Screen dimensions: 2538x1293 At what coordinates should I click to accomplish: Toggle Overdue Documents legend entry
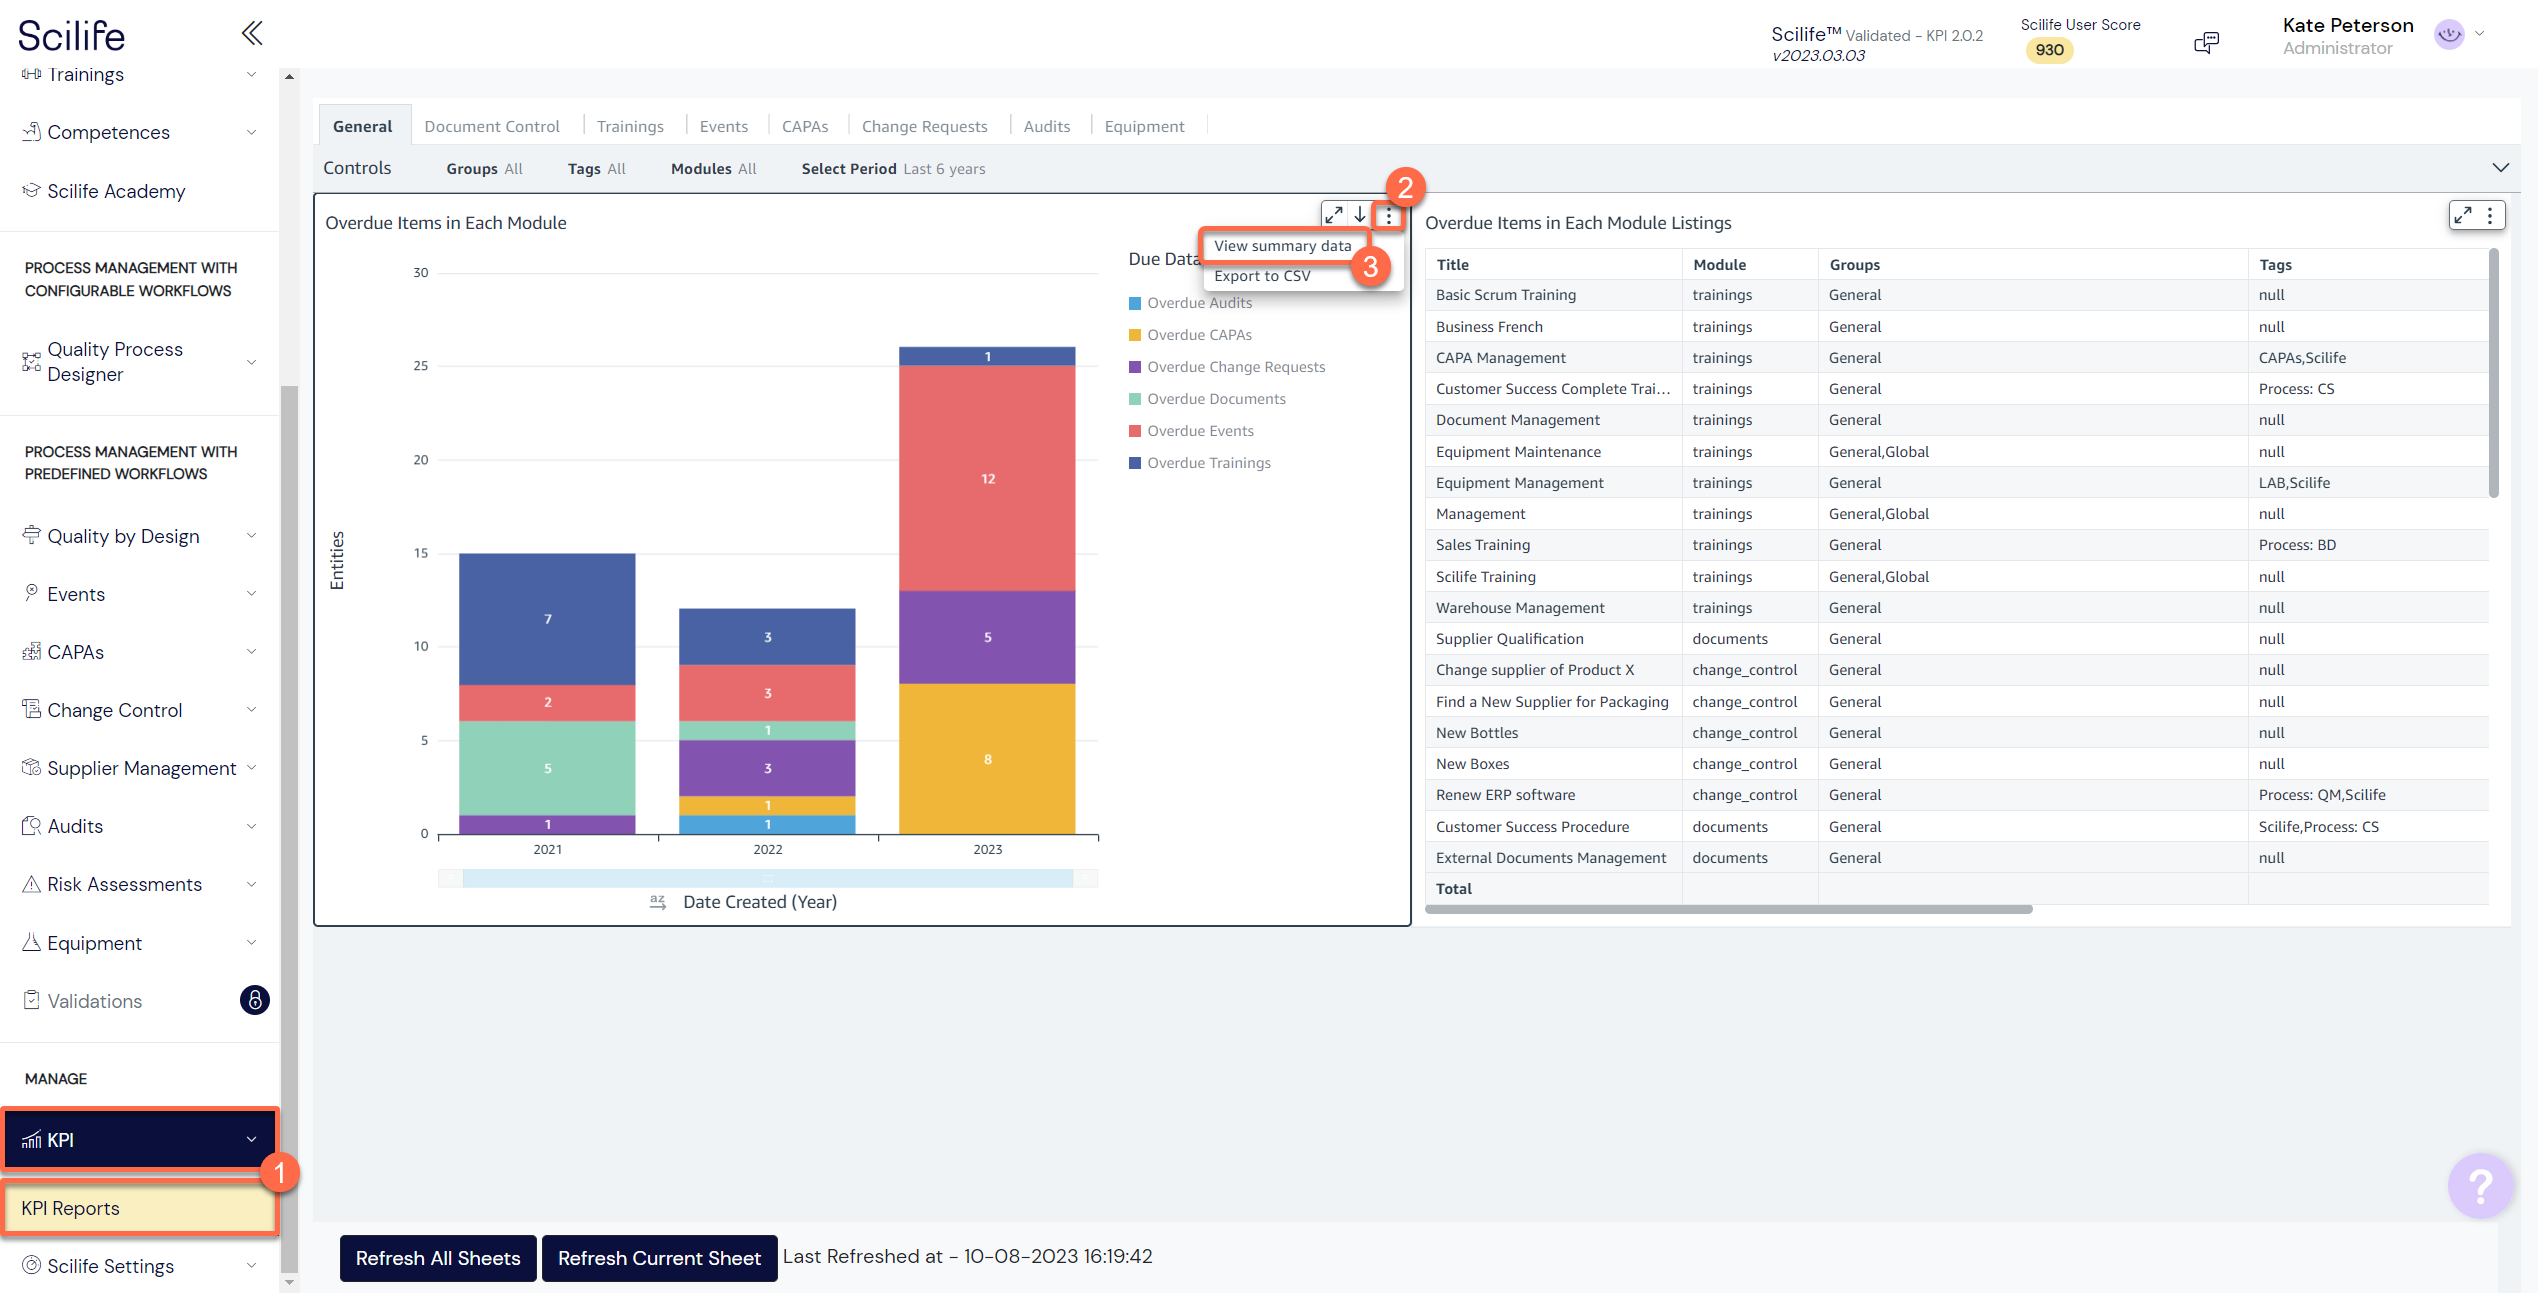coord(1207,399)
